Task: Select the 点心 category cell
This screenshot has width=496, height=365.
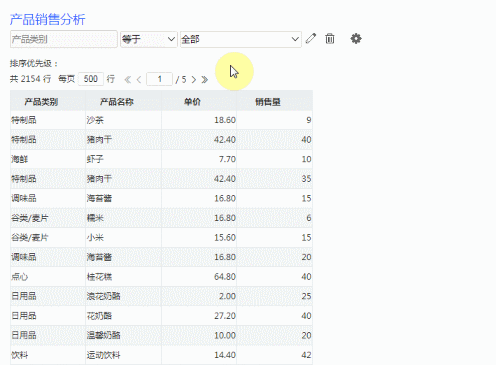Action: point(48,277)
